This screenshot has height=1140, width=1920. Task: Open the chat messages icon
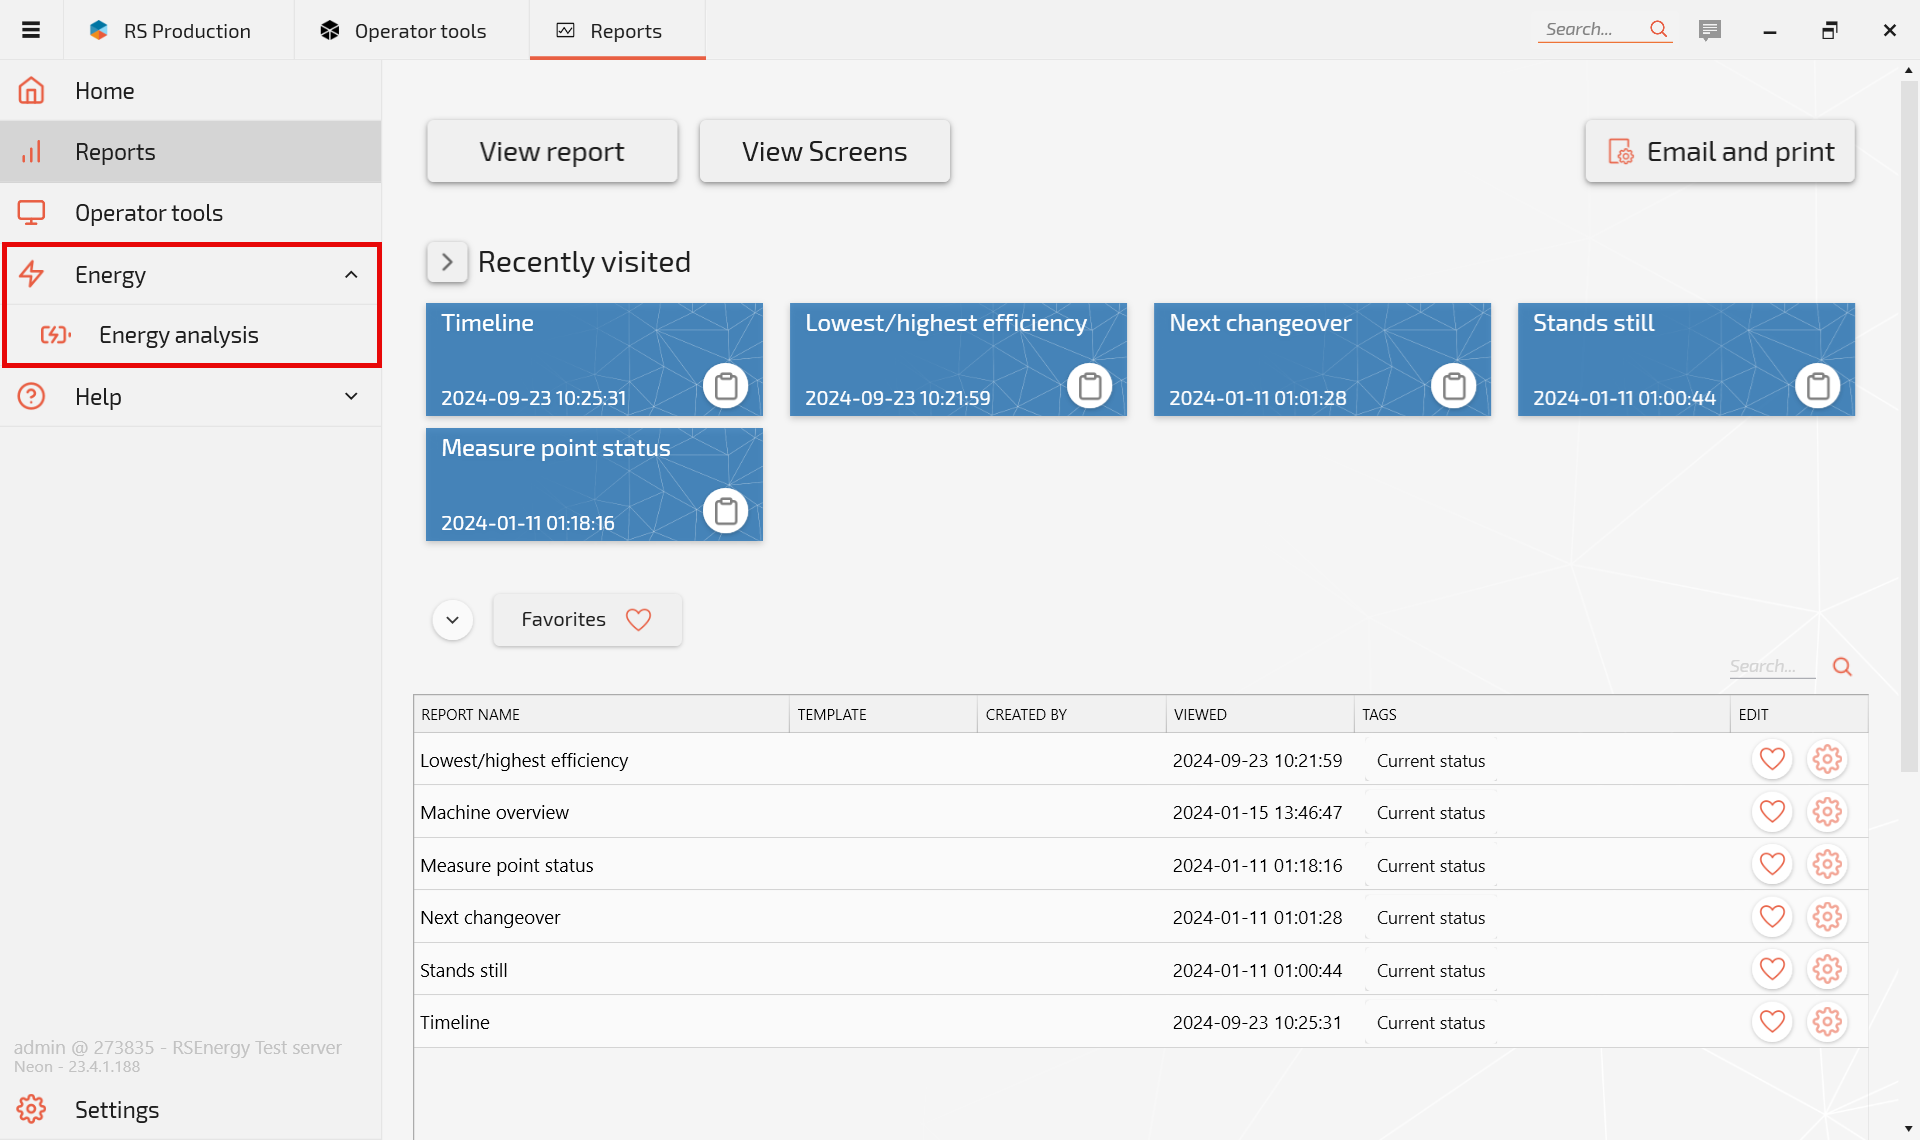coord(1710,30)
